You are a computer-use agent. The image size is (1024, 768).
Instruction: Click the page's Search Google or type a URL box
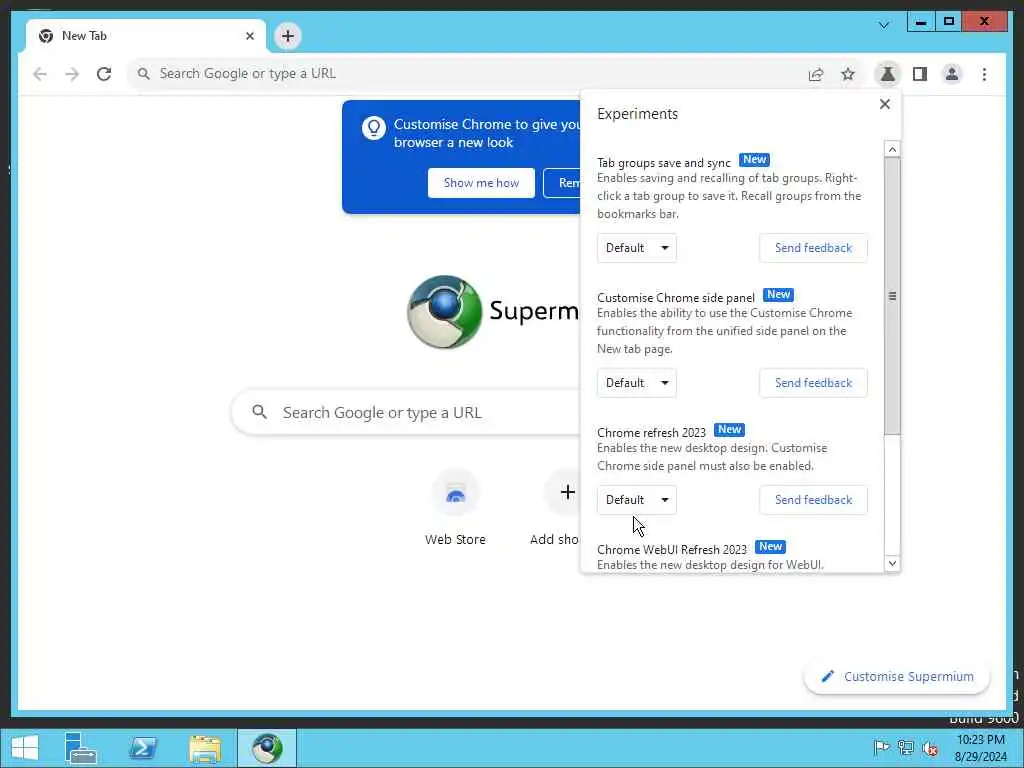(406, 412)
